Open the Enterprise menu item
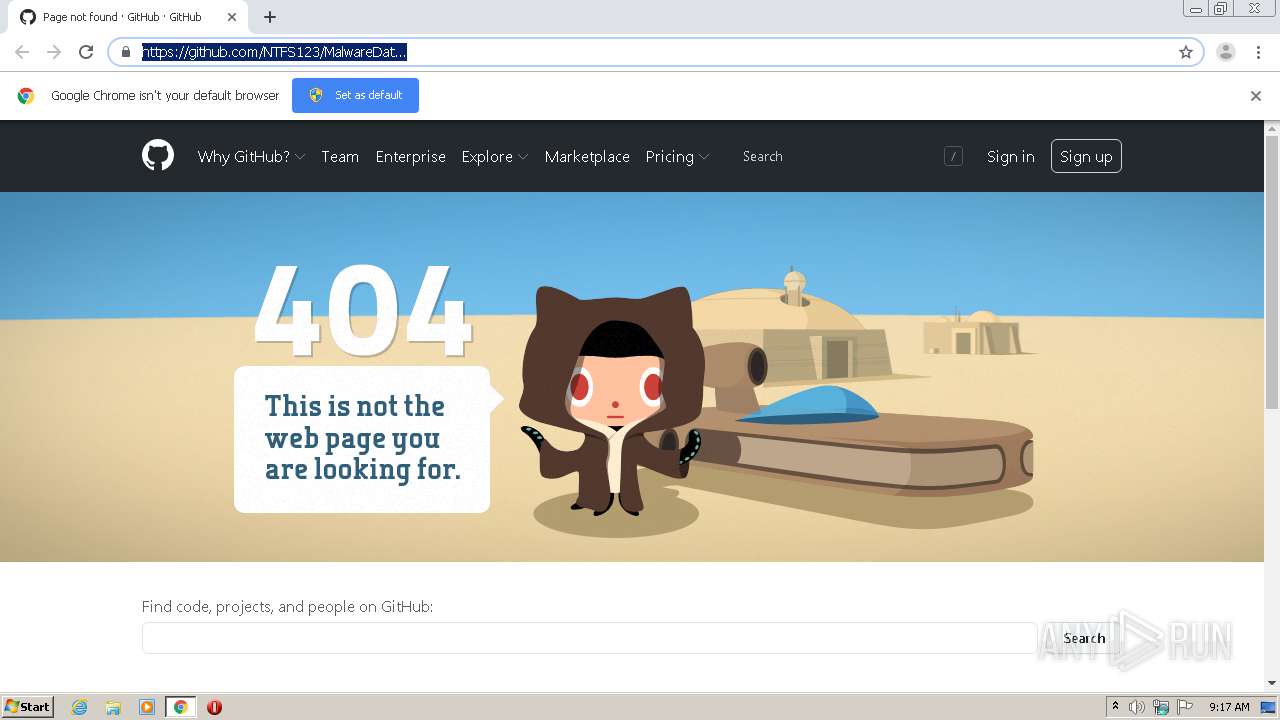 (410, 156)
